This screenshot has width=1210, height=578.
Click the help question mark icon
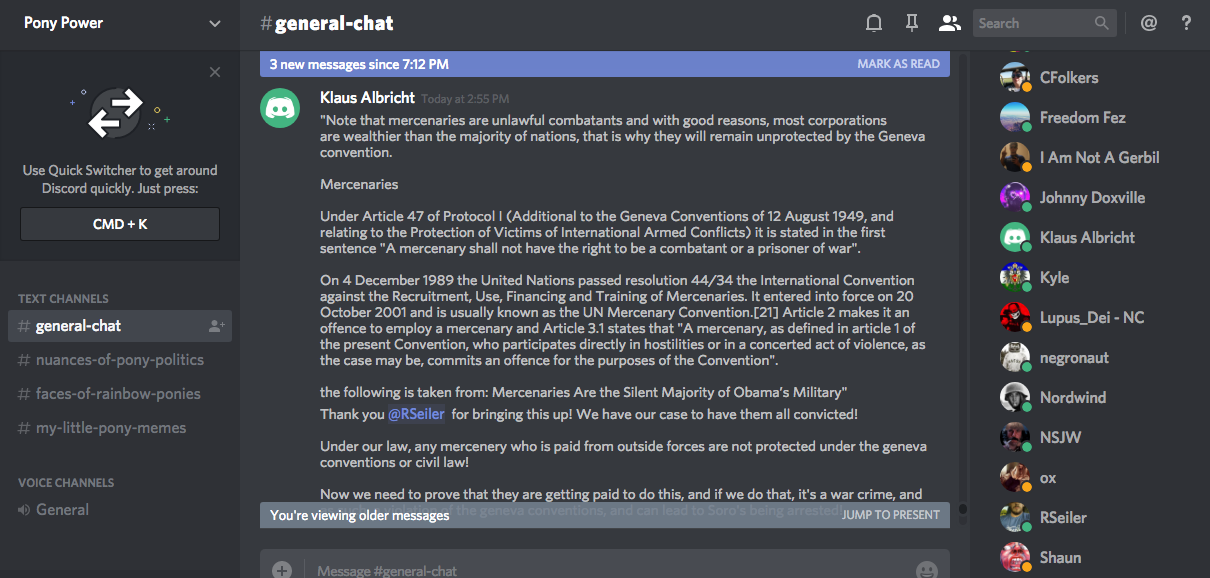point(1186,23)
